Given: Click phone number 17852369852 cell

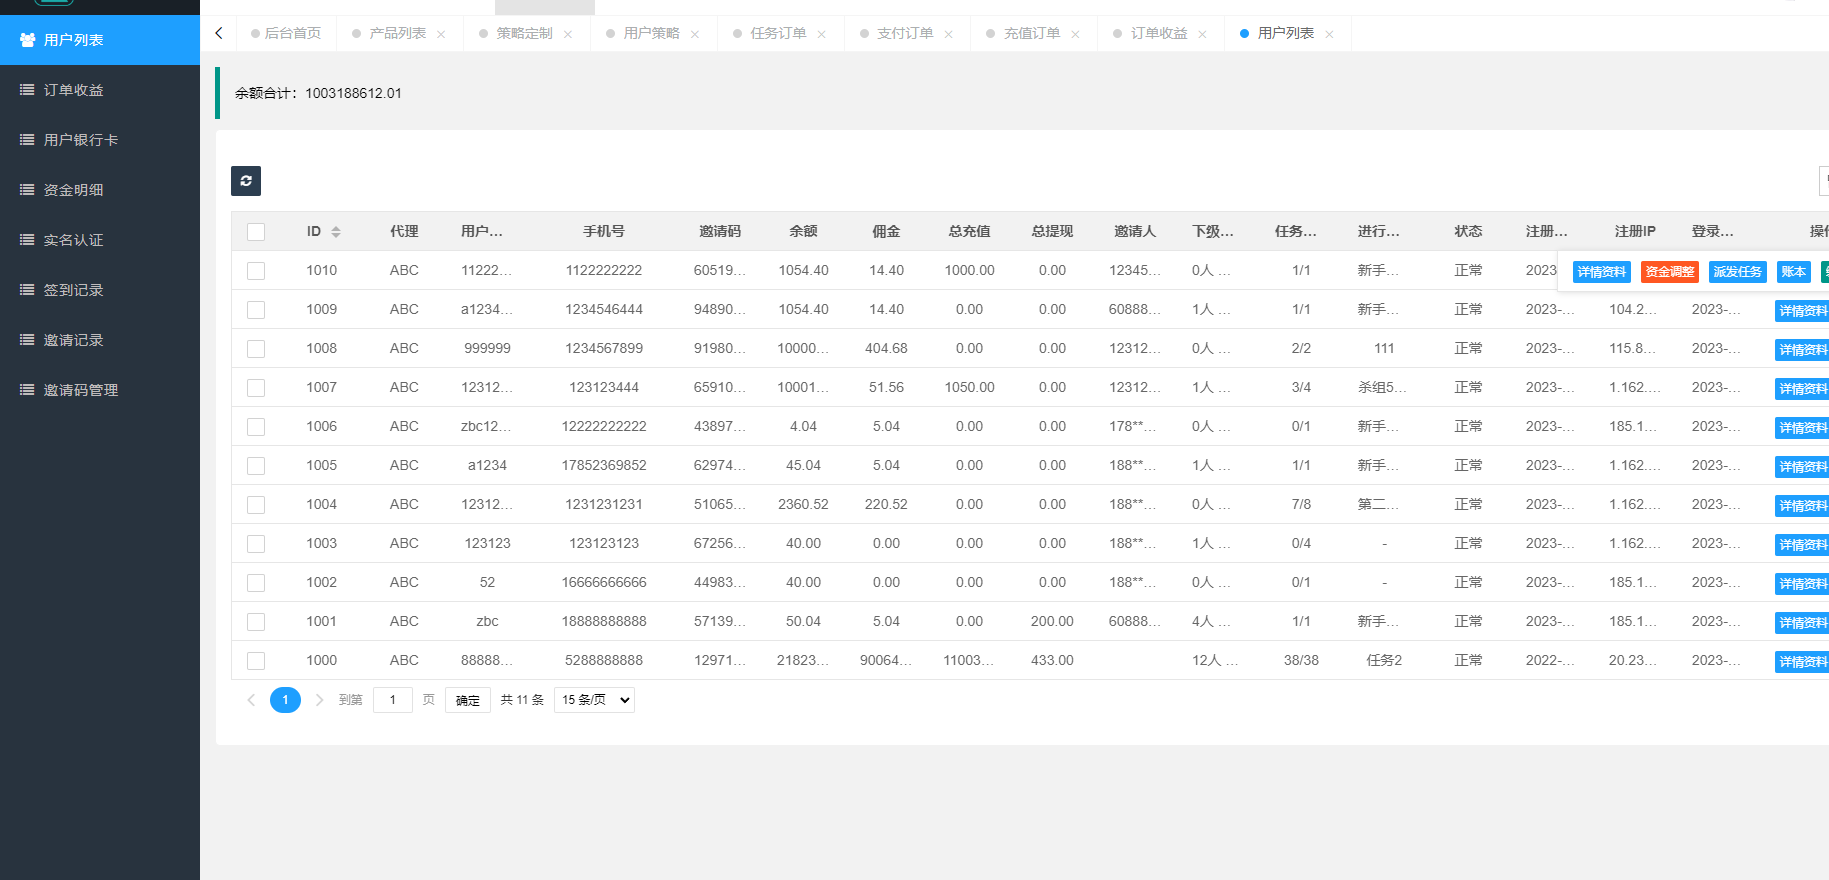Looking at the screenshot, I should [604, 465].
